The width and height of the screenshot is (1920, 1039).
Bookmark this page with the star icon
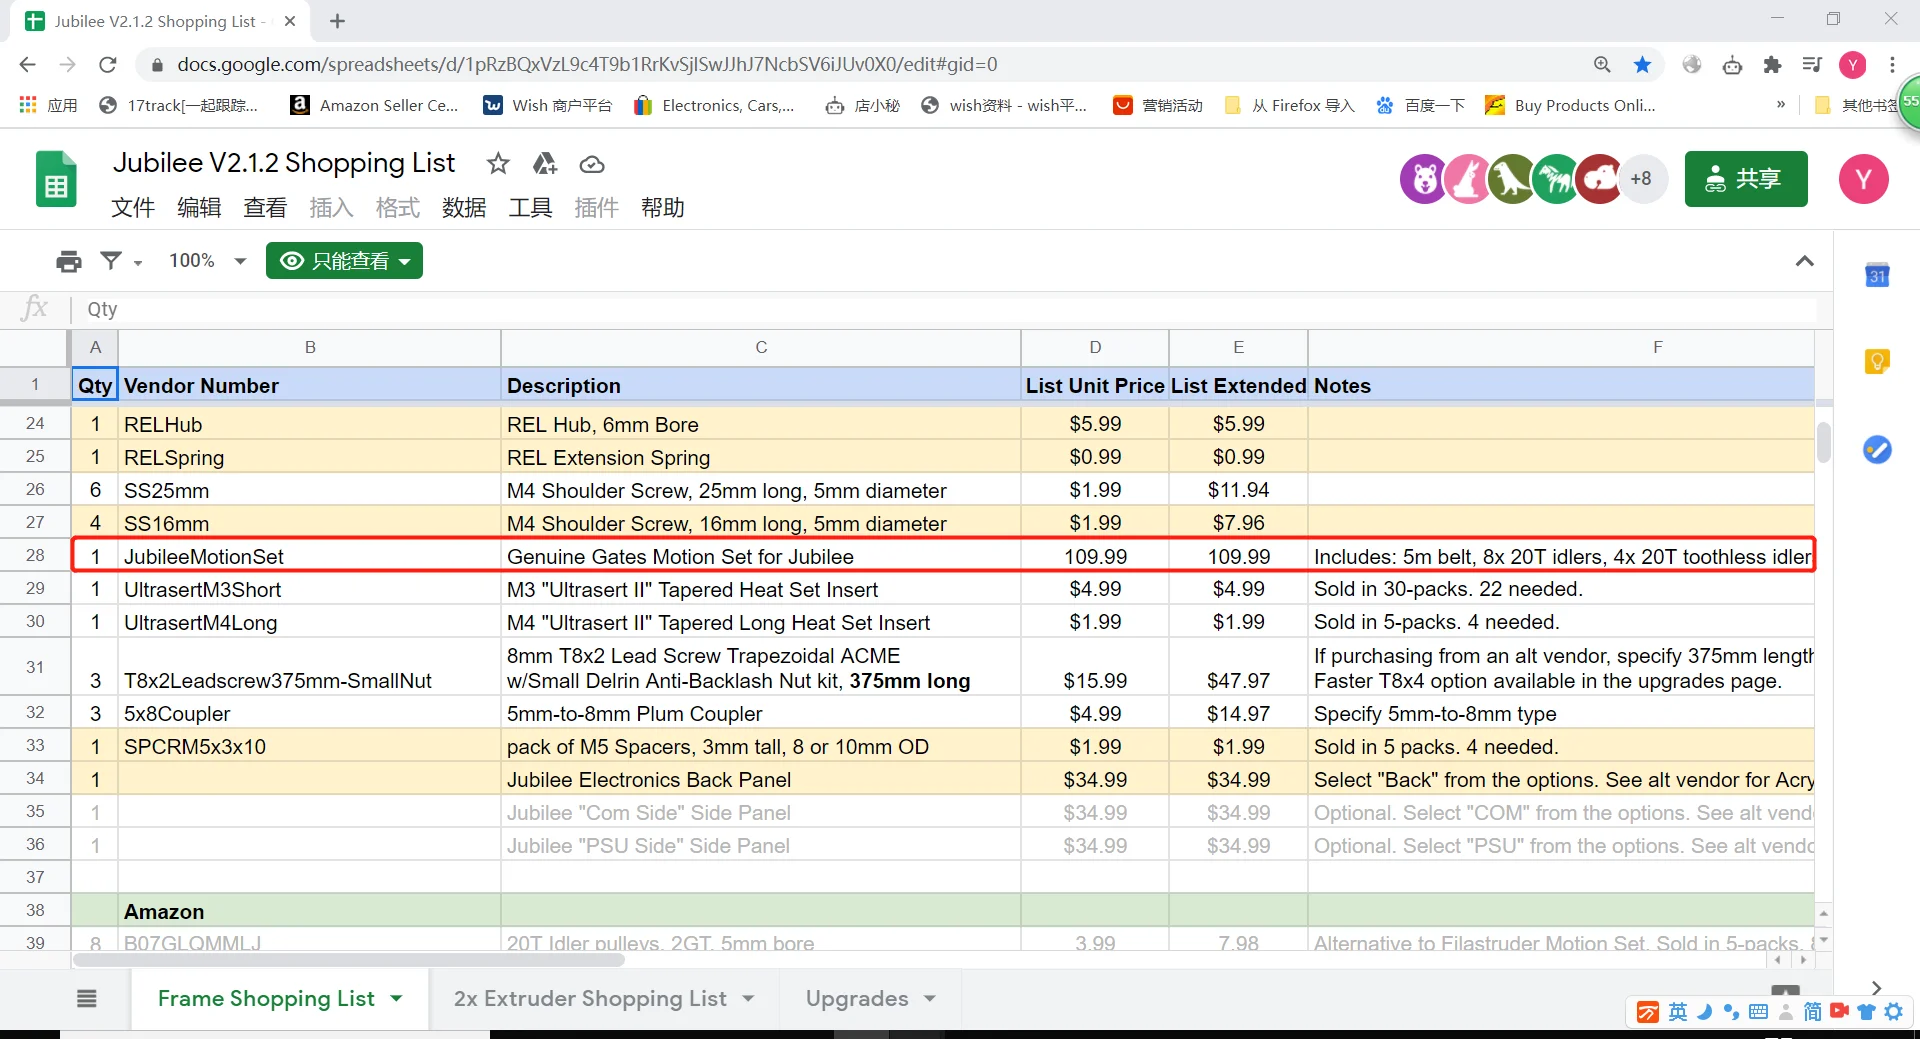pos(1642,65)
